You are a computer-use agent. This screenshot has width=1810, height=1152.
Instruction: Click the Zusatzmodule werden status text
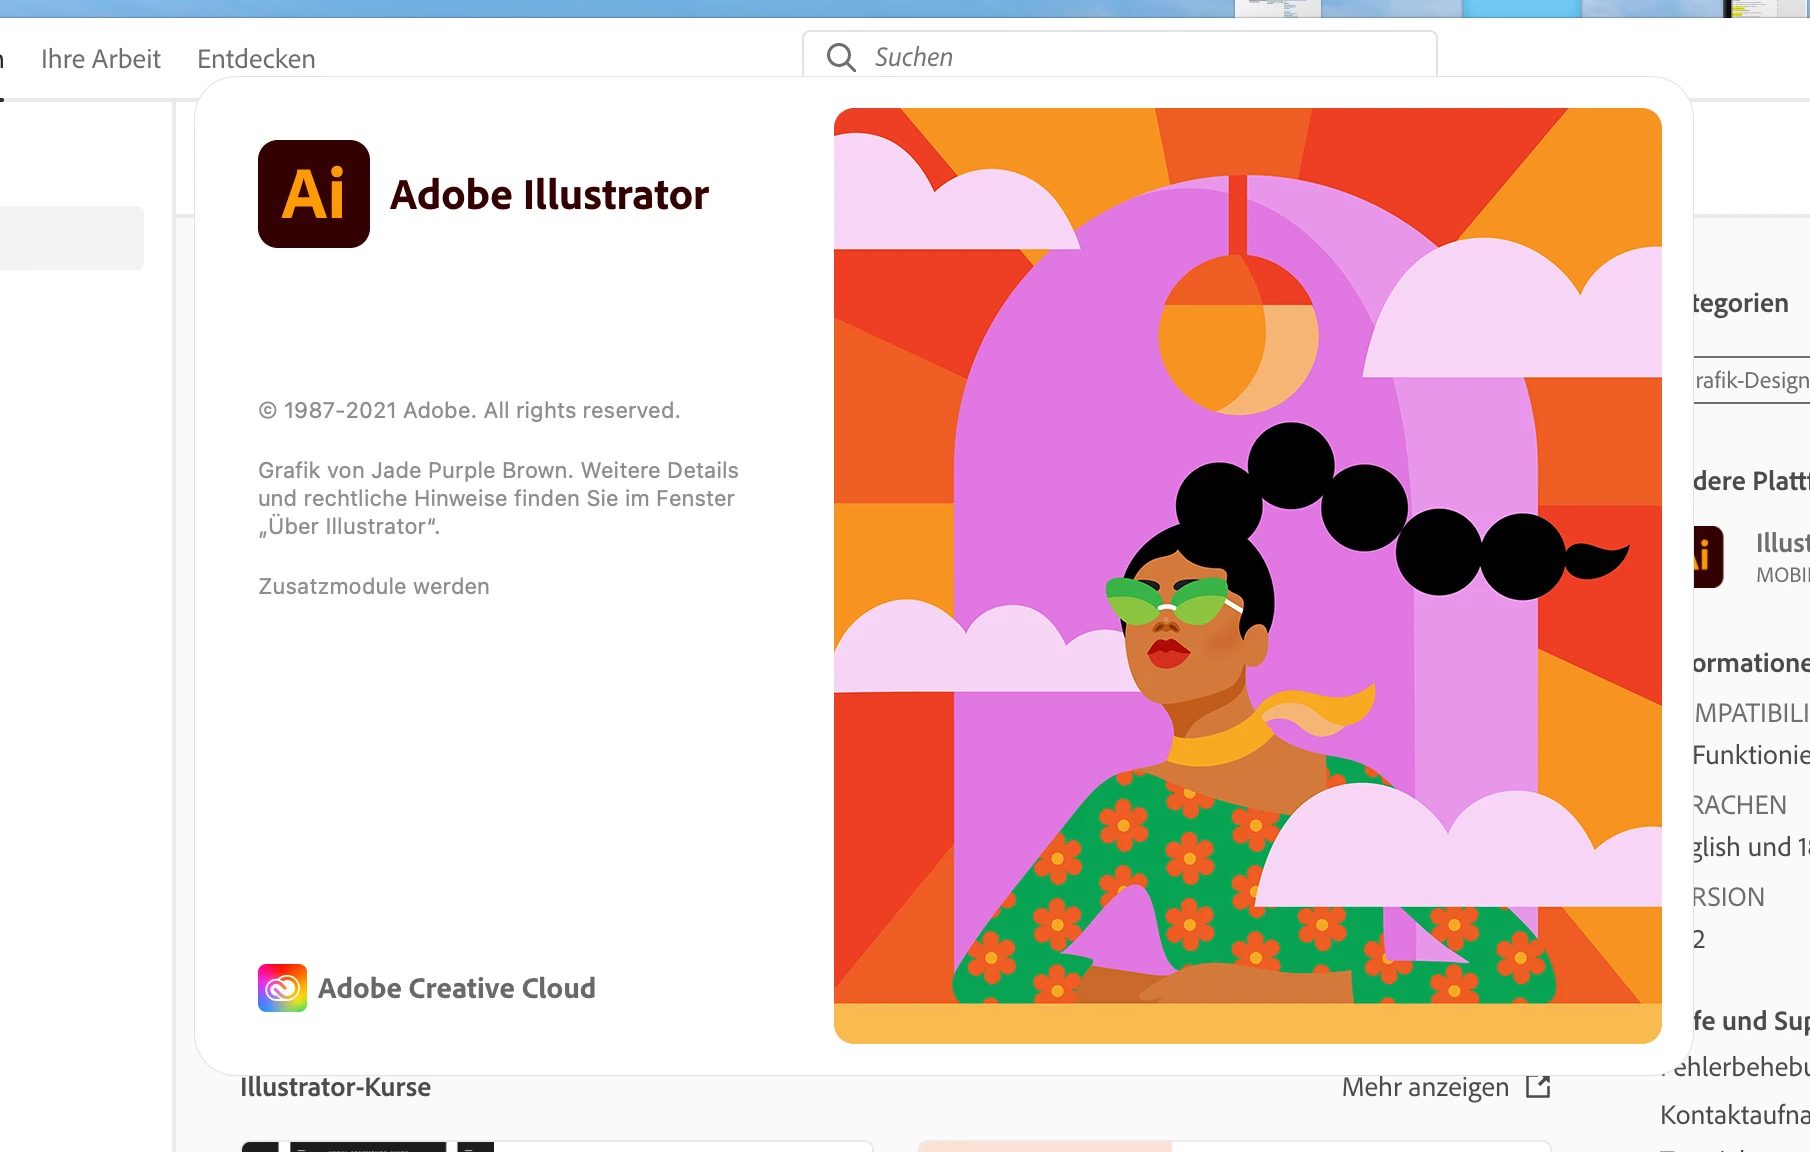click(374, 586)
